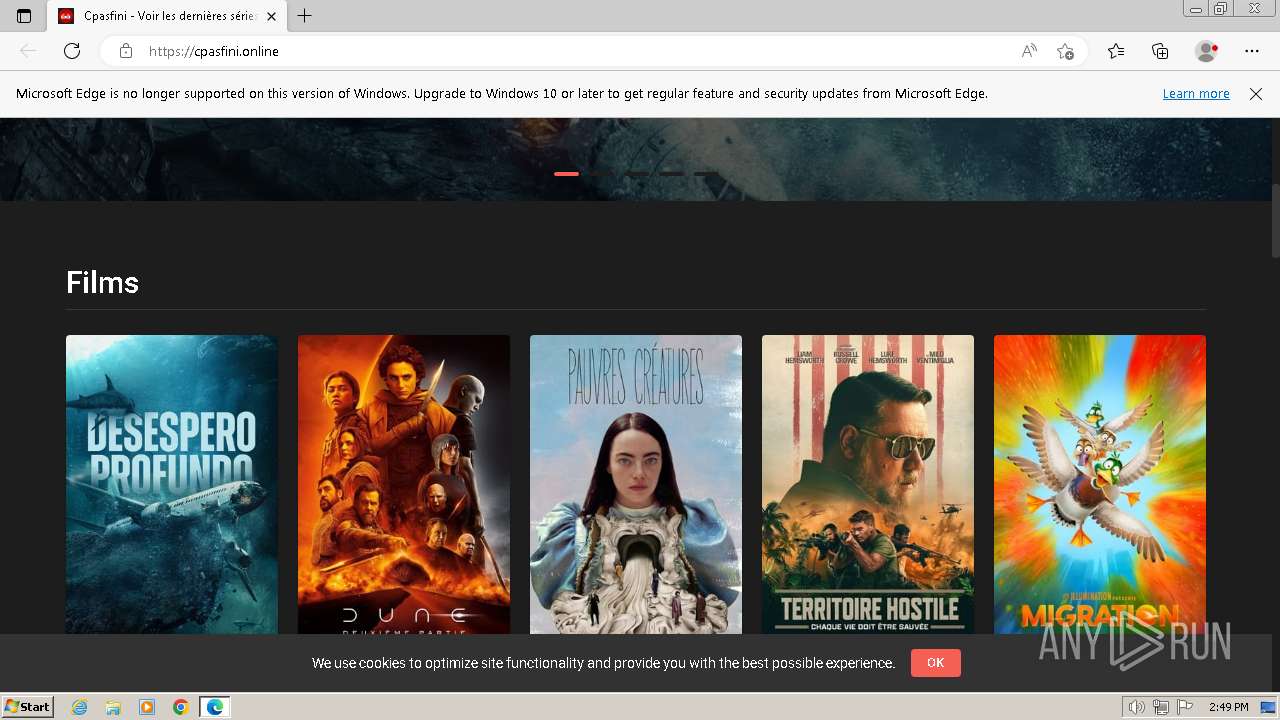Switch to Microsoft Edge taskbar icon

[214, 707]
